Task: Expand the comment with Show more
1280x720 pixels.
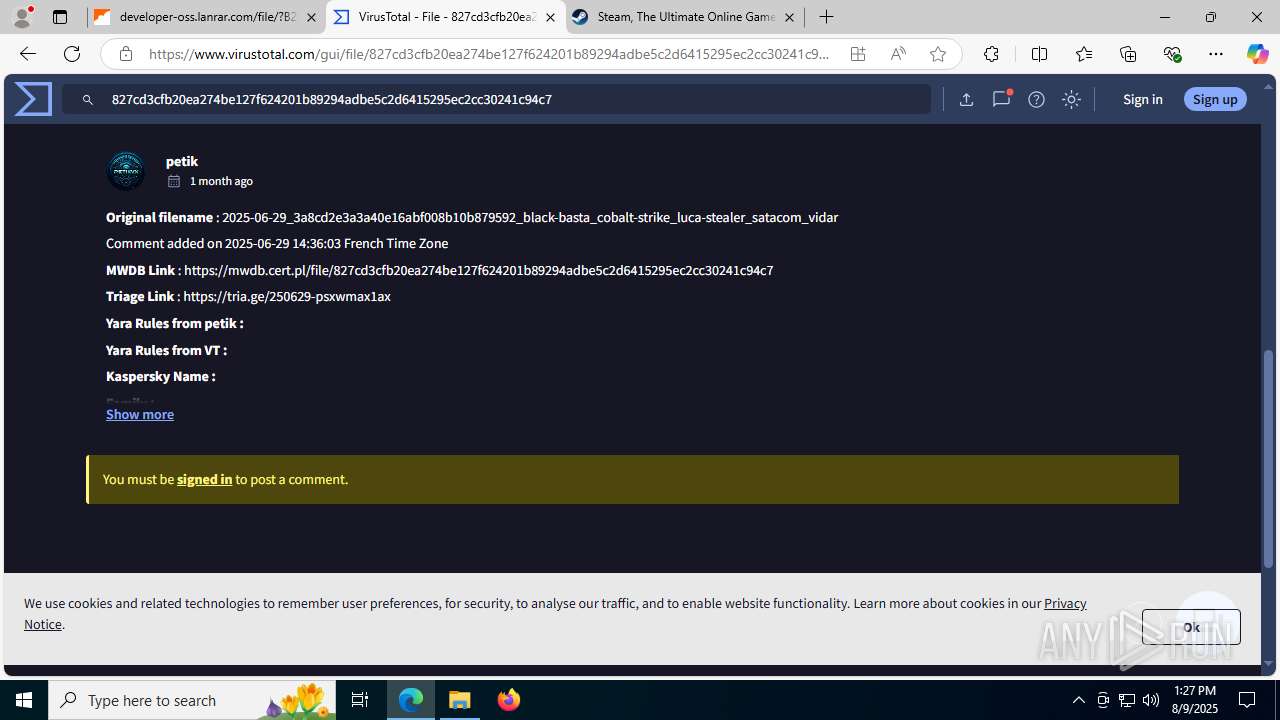Action: [140, 414]
